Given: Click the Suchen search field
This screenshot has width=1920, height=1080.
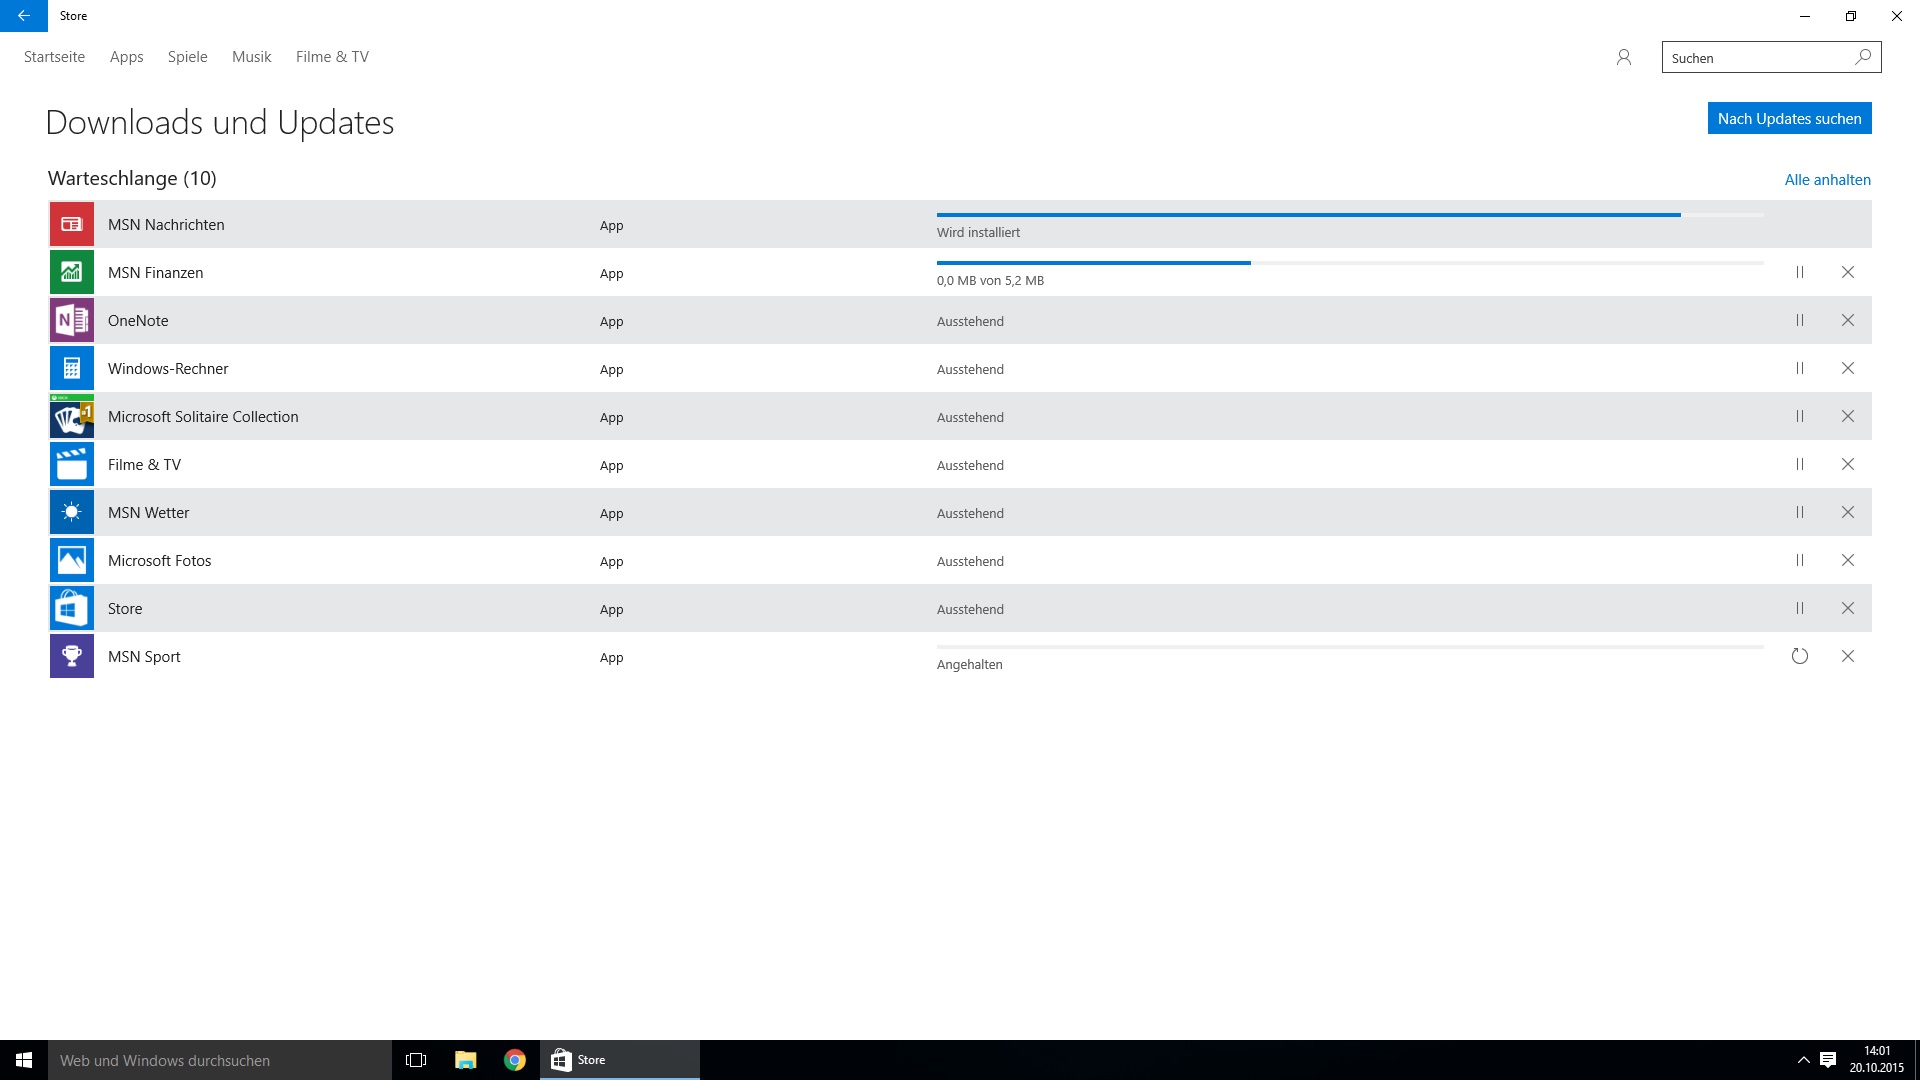Looking at the screenshot, I should [x=1755, y=58].
